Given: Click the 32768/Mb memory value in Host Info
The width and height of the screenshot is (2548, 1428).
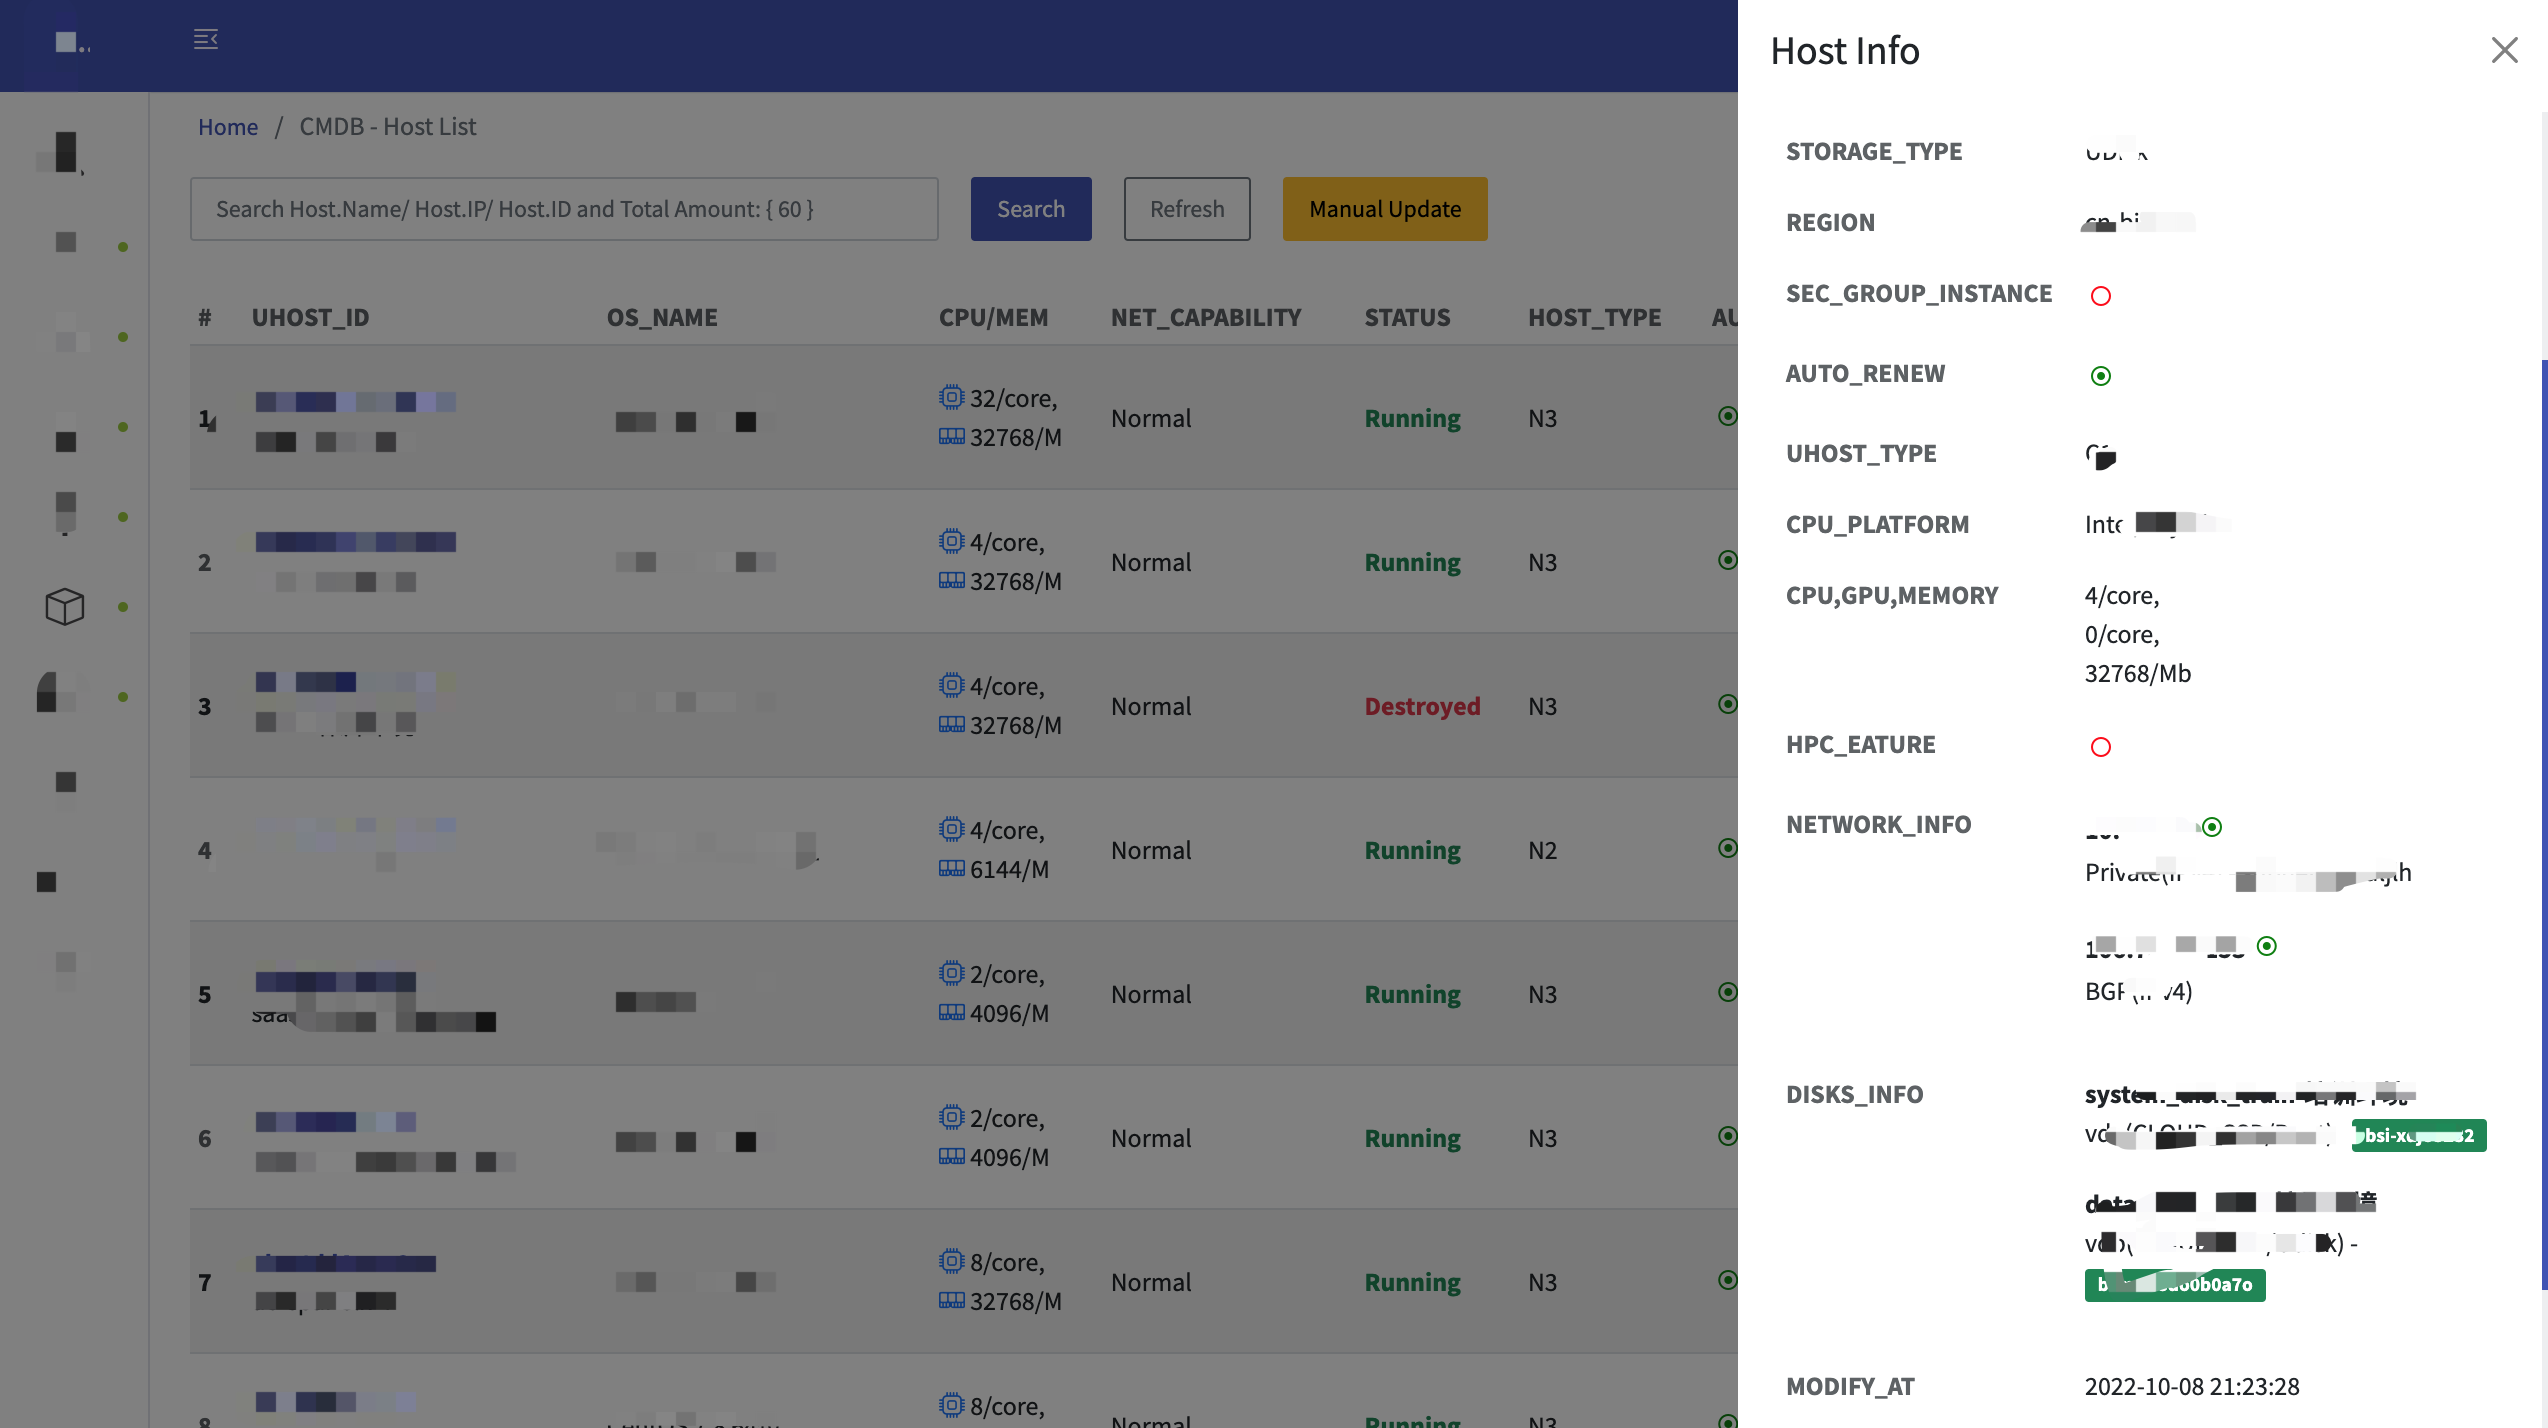Looking at the screenshot, I should tap(2138, 673).
